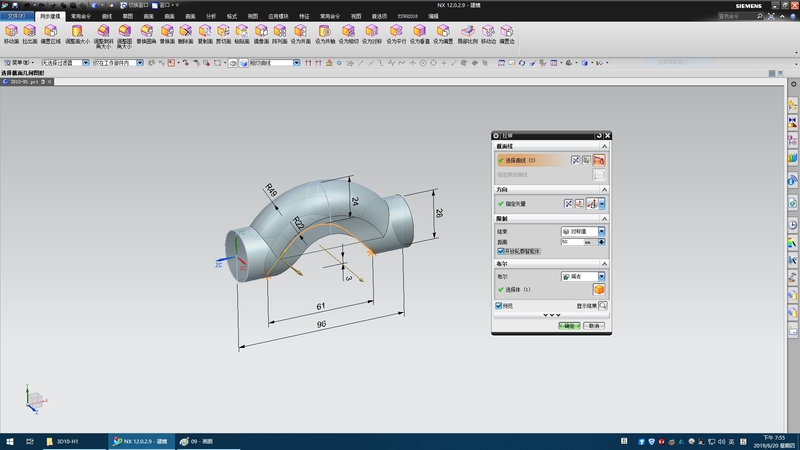This screenshot has height=450, width=800.
Task: Click the 取消 Cancel button
Action: tap(594, 326)
